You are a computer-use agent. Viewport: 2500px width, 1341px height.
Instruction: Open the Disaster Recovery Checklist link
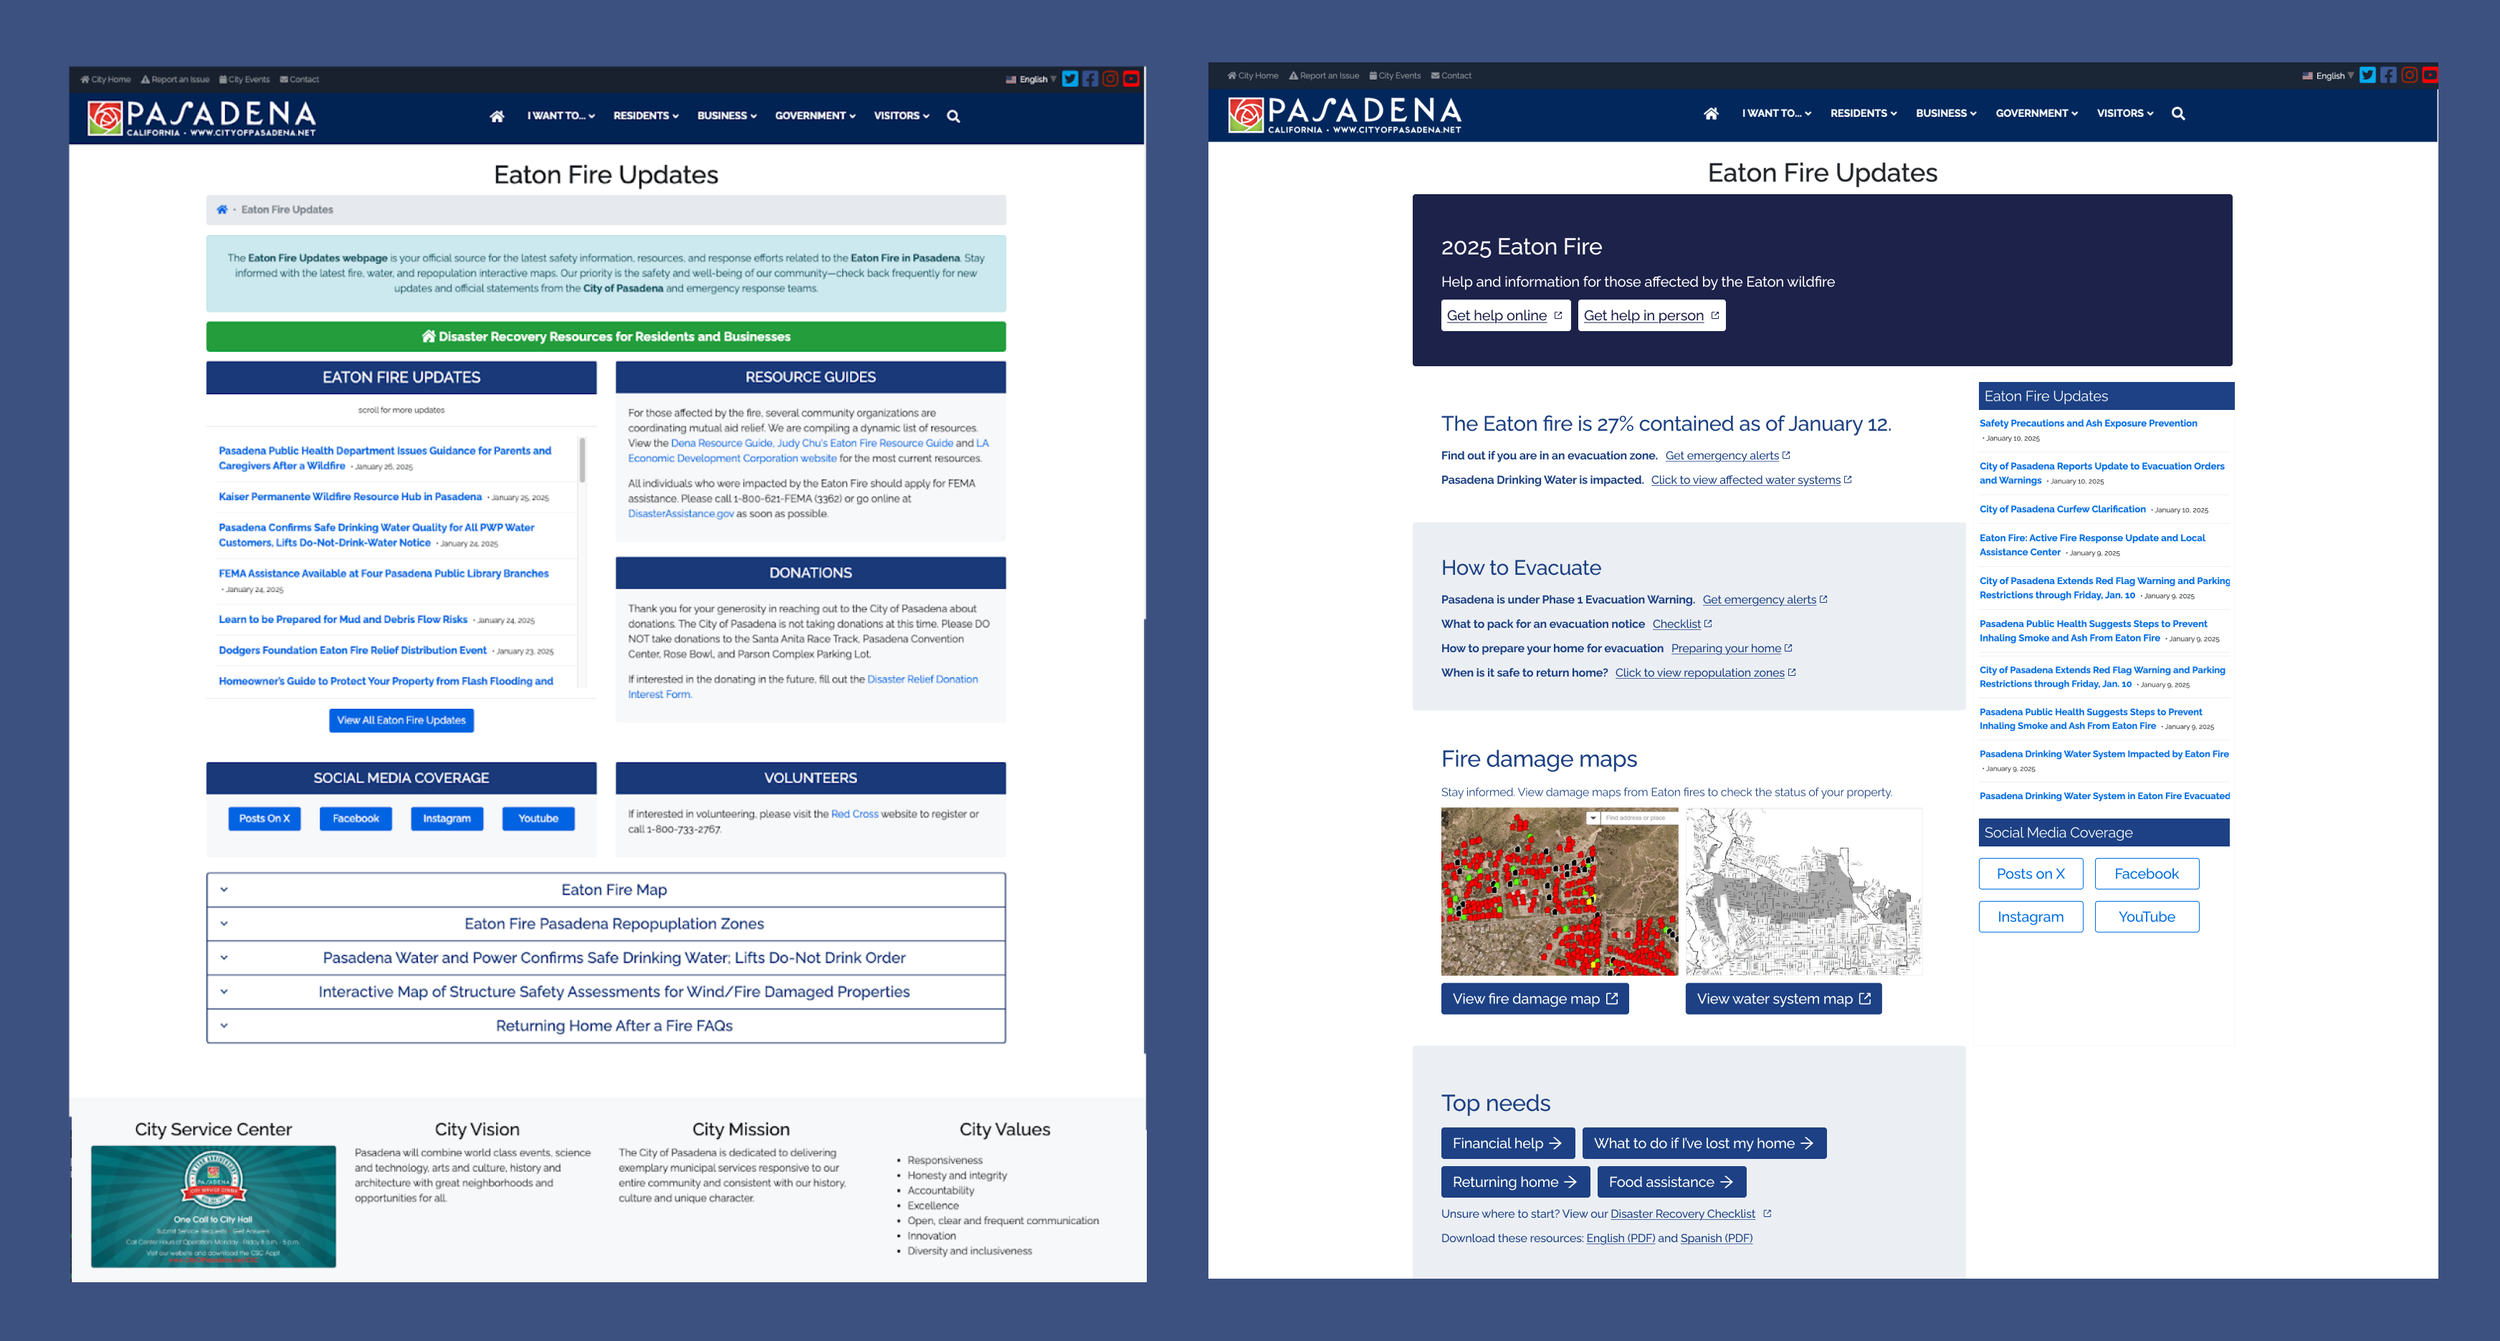tap(1682, 1214)
